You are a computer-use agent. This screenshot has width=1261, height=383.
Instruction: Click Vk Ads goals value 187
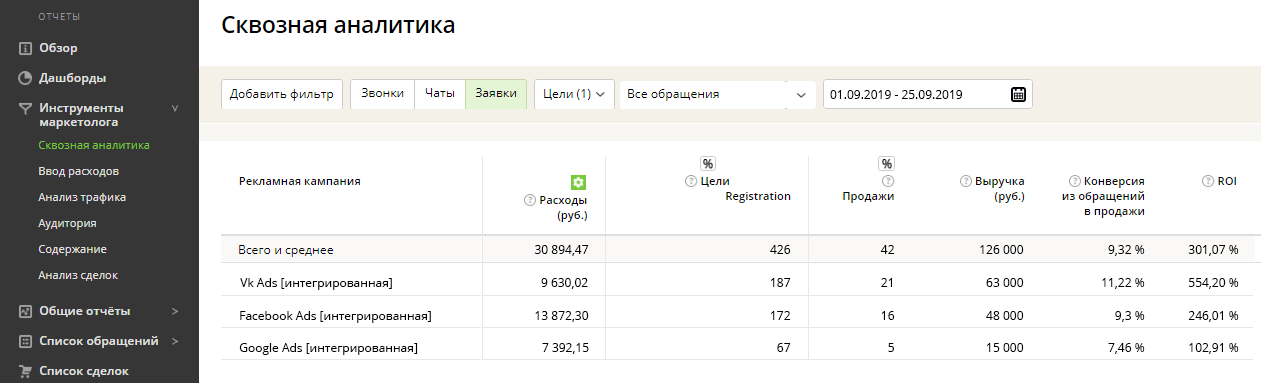point(781,283)
